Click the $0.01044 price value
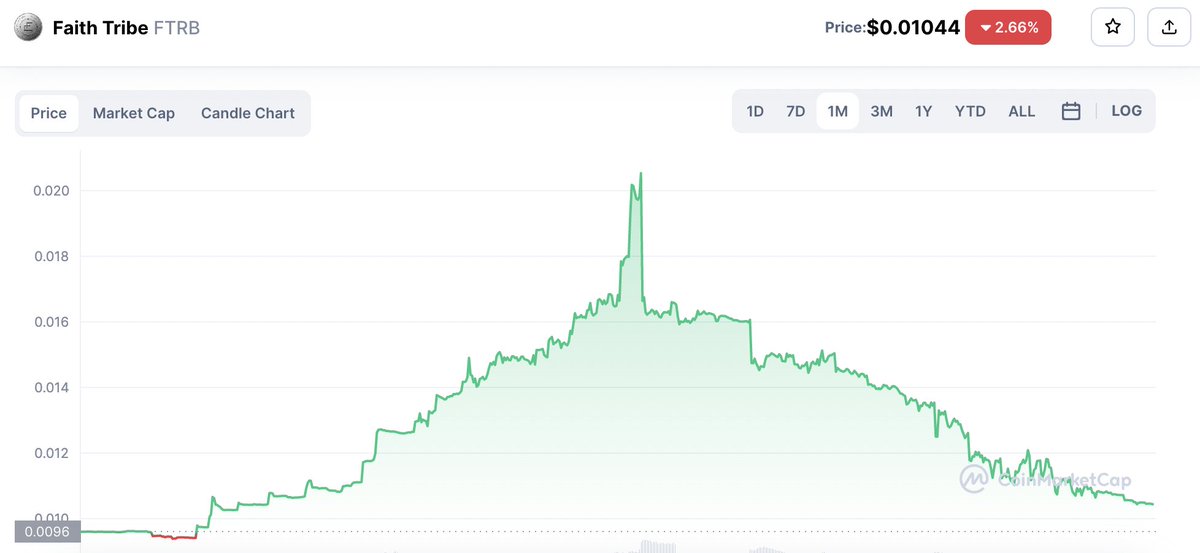The width and height of the screenshot is (1200, 553). coord(913,28)
